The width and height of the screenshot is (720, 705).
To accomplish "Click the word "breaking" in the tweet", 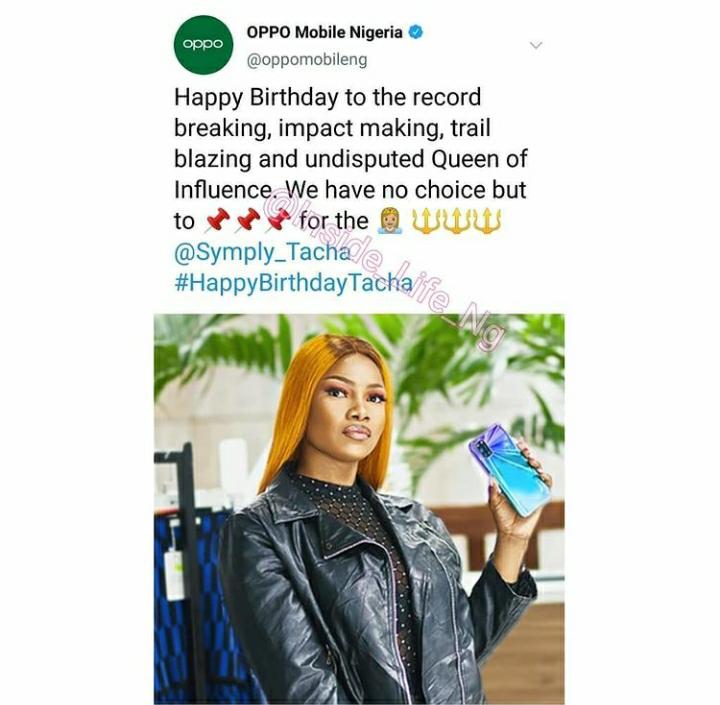I will coord(219,129).
